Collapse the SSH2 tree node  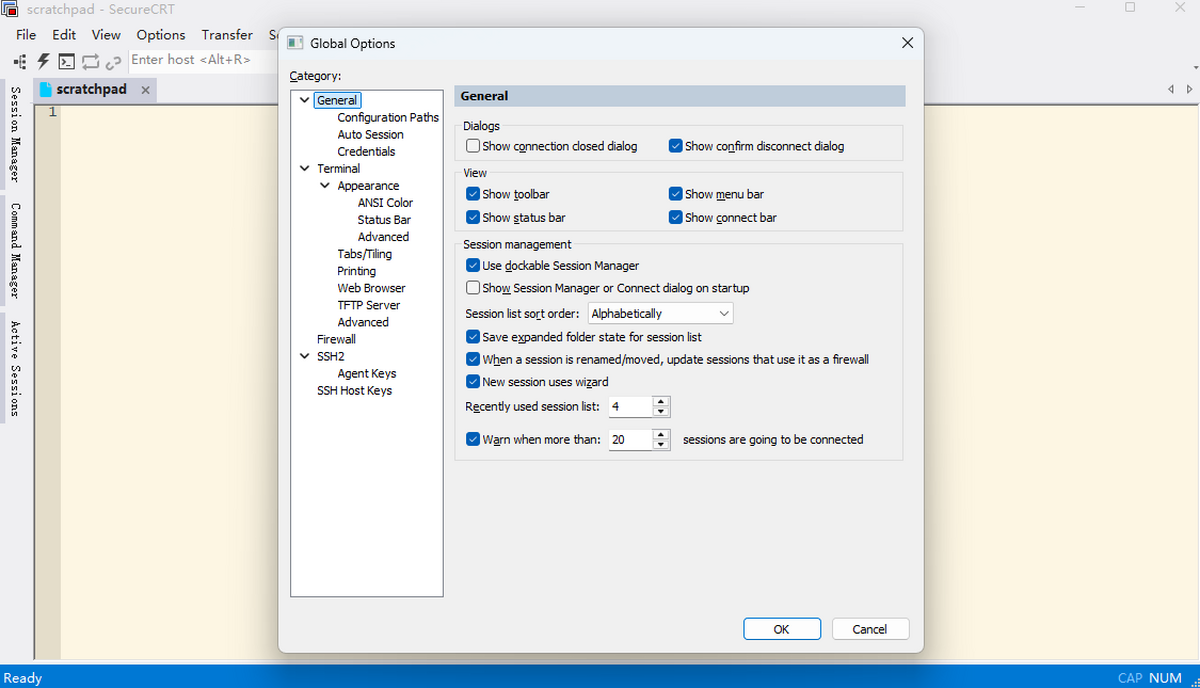click(x=305, y=356)
